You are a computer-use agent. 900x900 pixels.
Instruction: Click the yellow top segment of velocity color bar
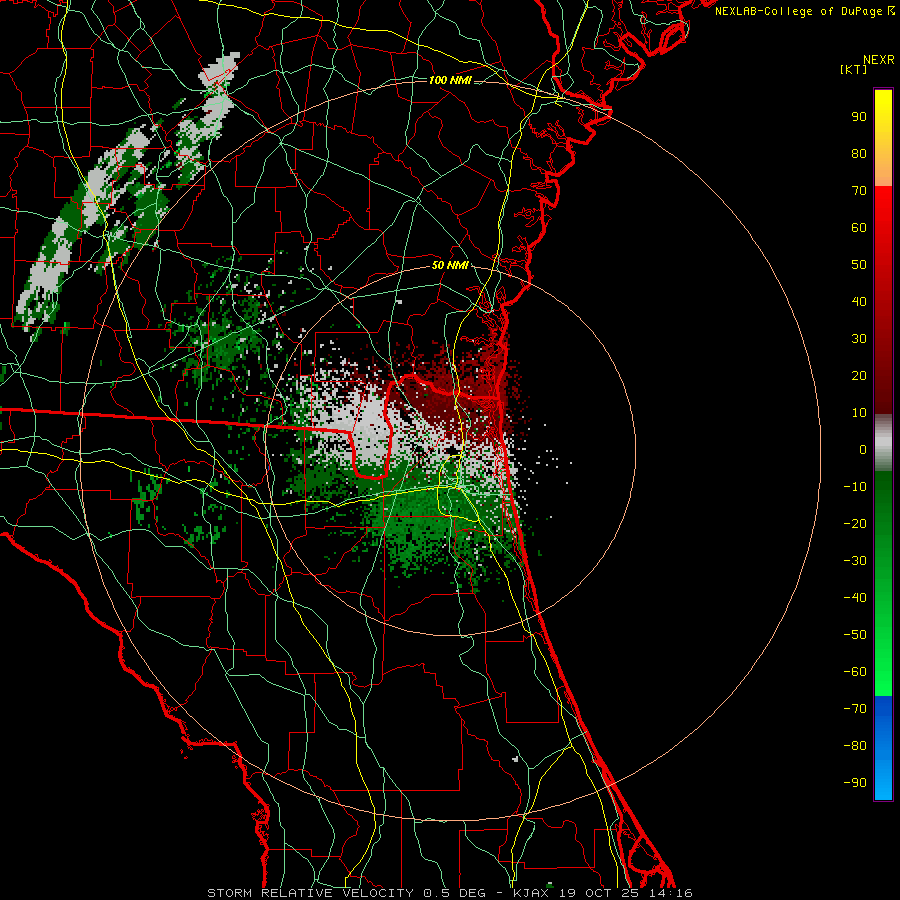point(883,138)
